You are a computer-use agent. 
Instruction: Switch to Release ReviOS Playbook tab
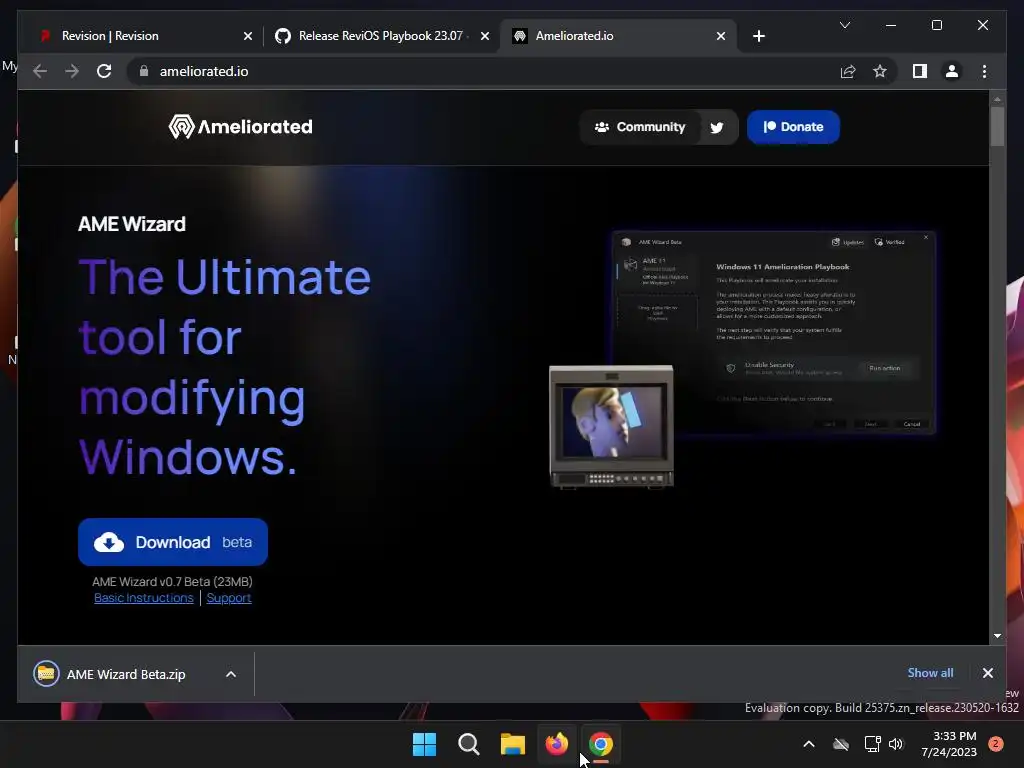382,36
